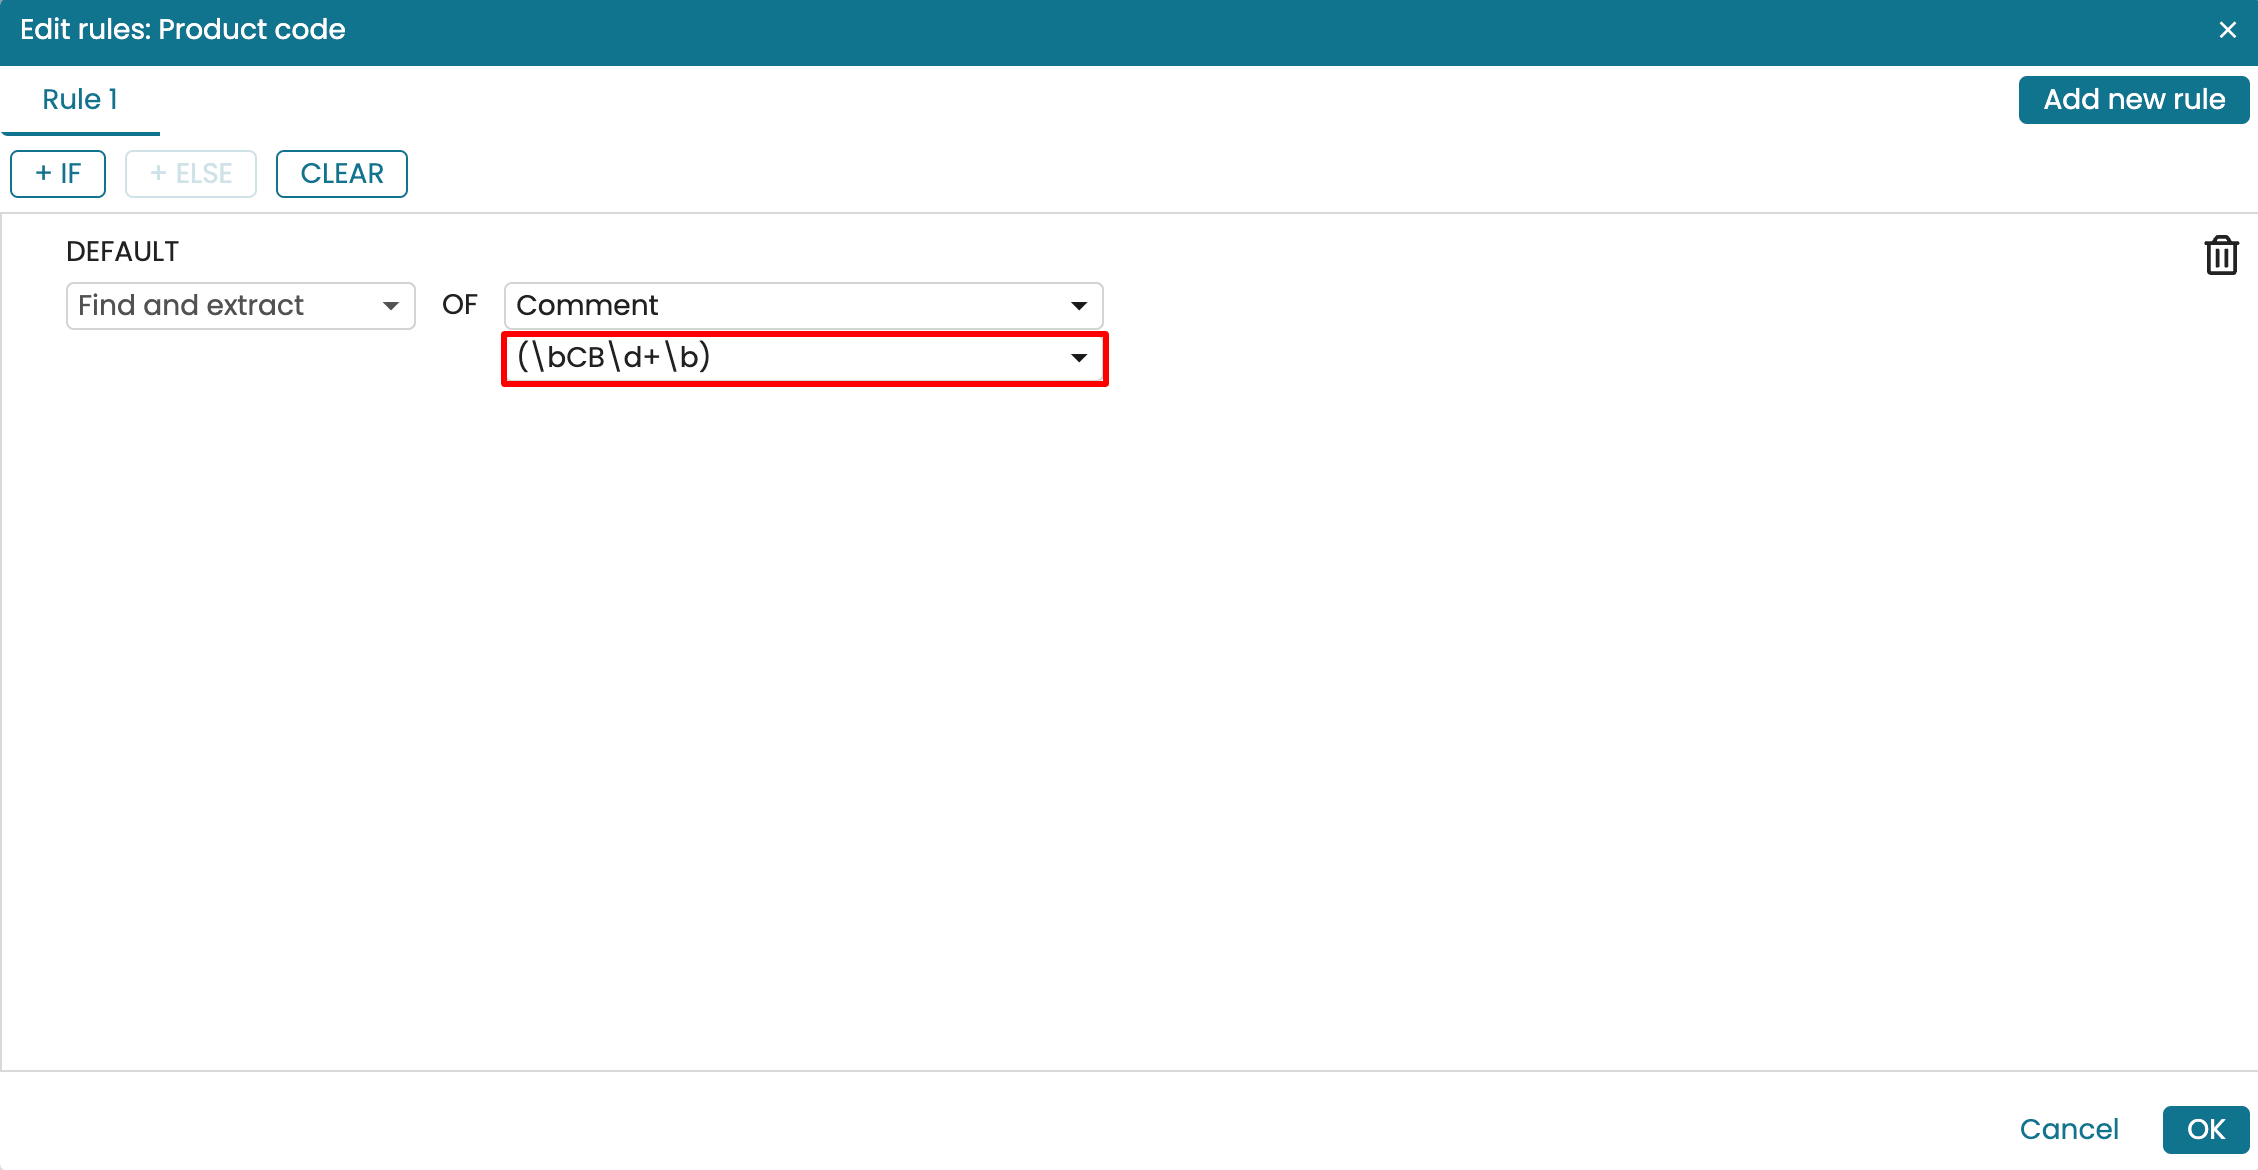Viewport: 2258px width, 1170px height.
Task: Add an IF condition
Action: pos(58,174)
